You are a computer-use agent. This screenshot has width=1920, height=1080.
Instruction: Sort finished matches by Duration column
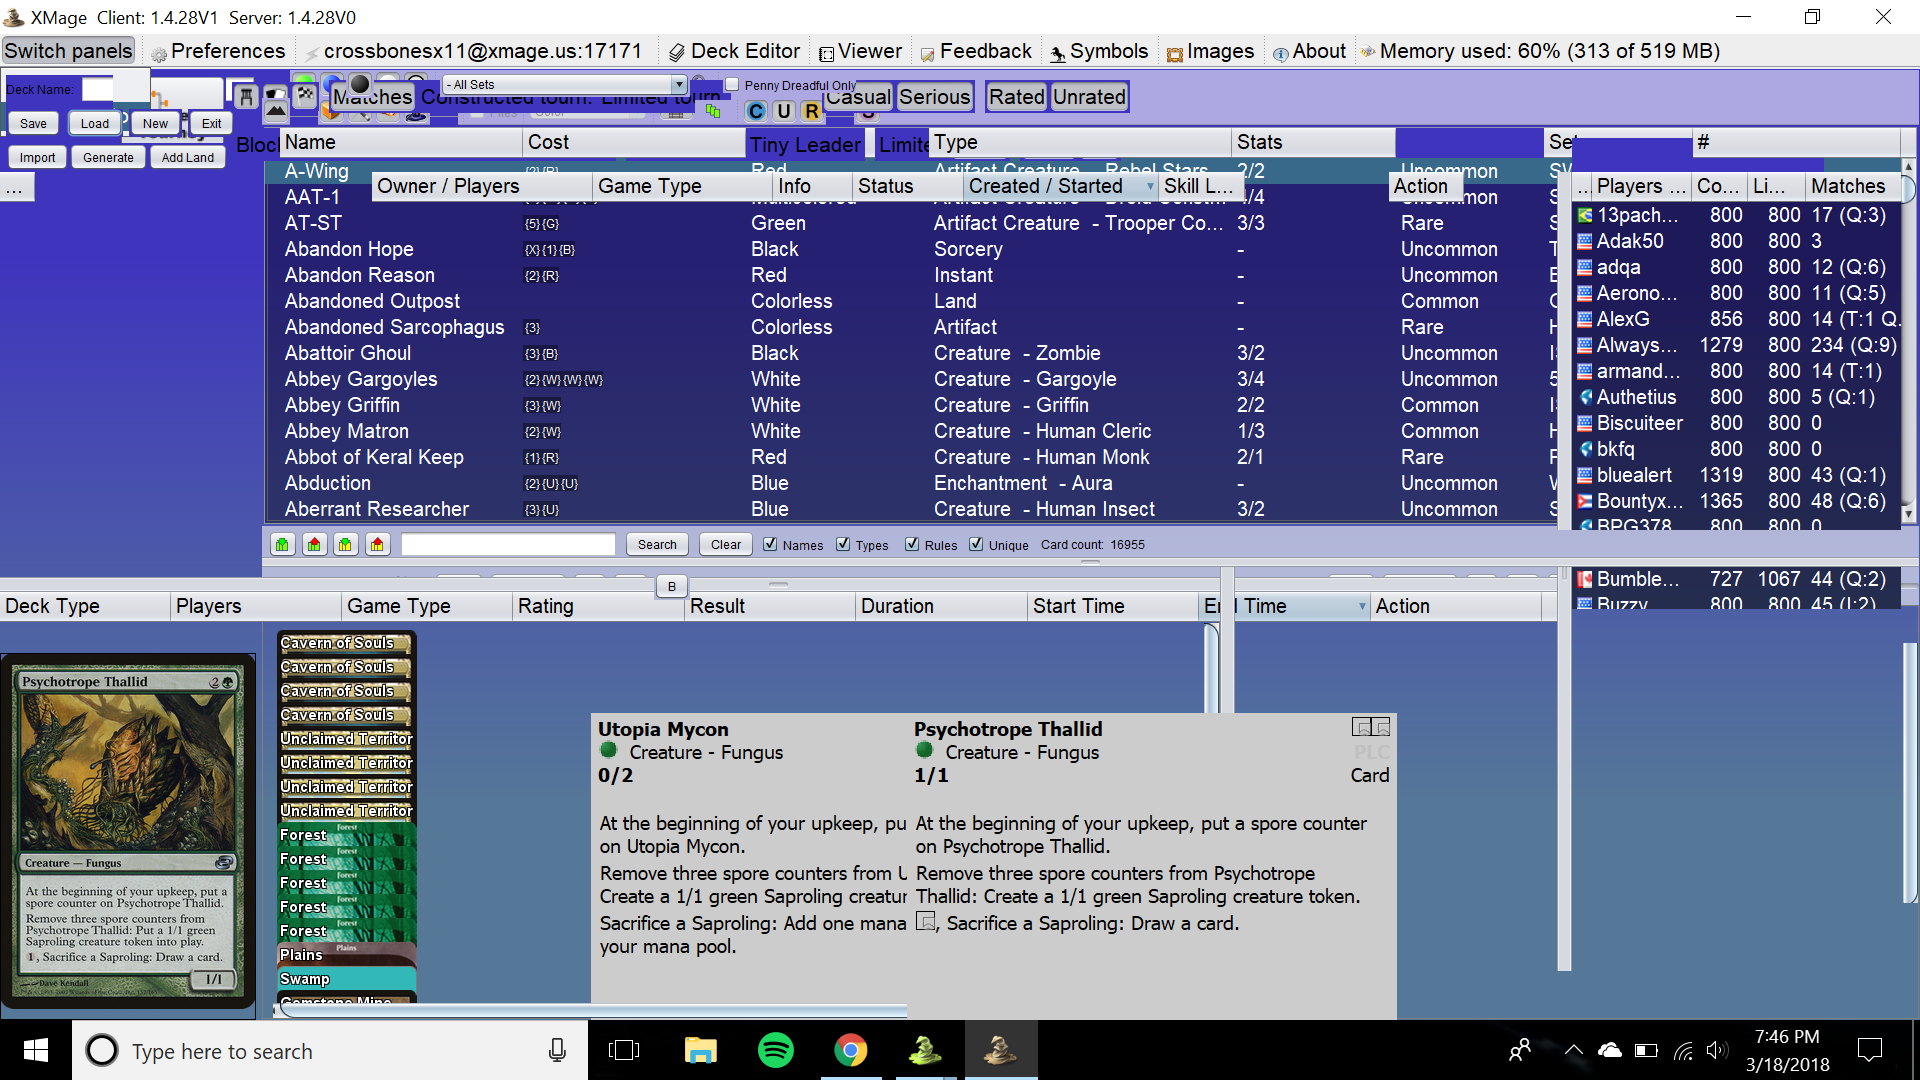click(x=940, y=606)
